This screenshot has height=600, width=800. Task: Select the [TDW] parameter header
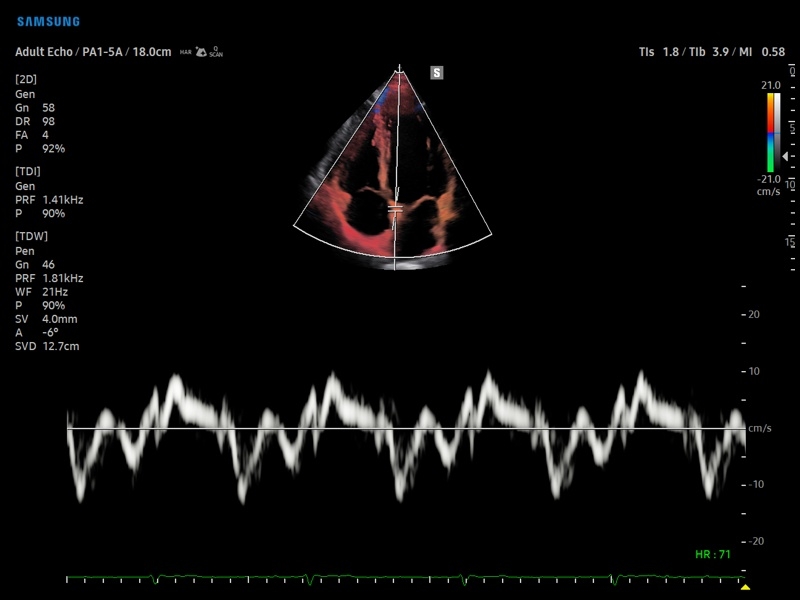(x=31, y=235)
